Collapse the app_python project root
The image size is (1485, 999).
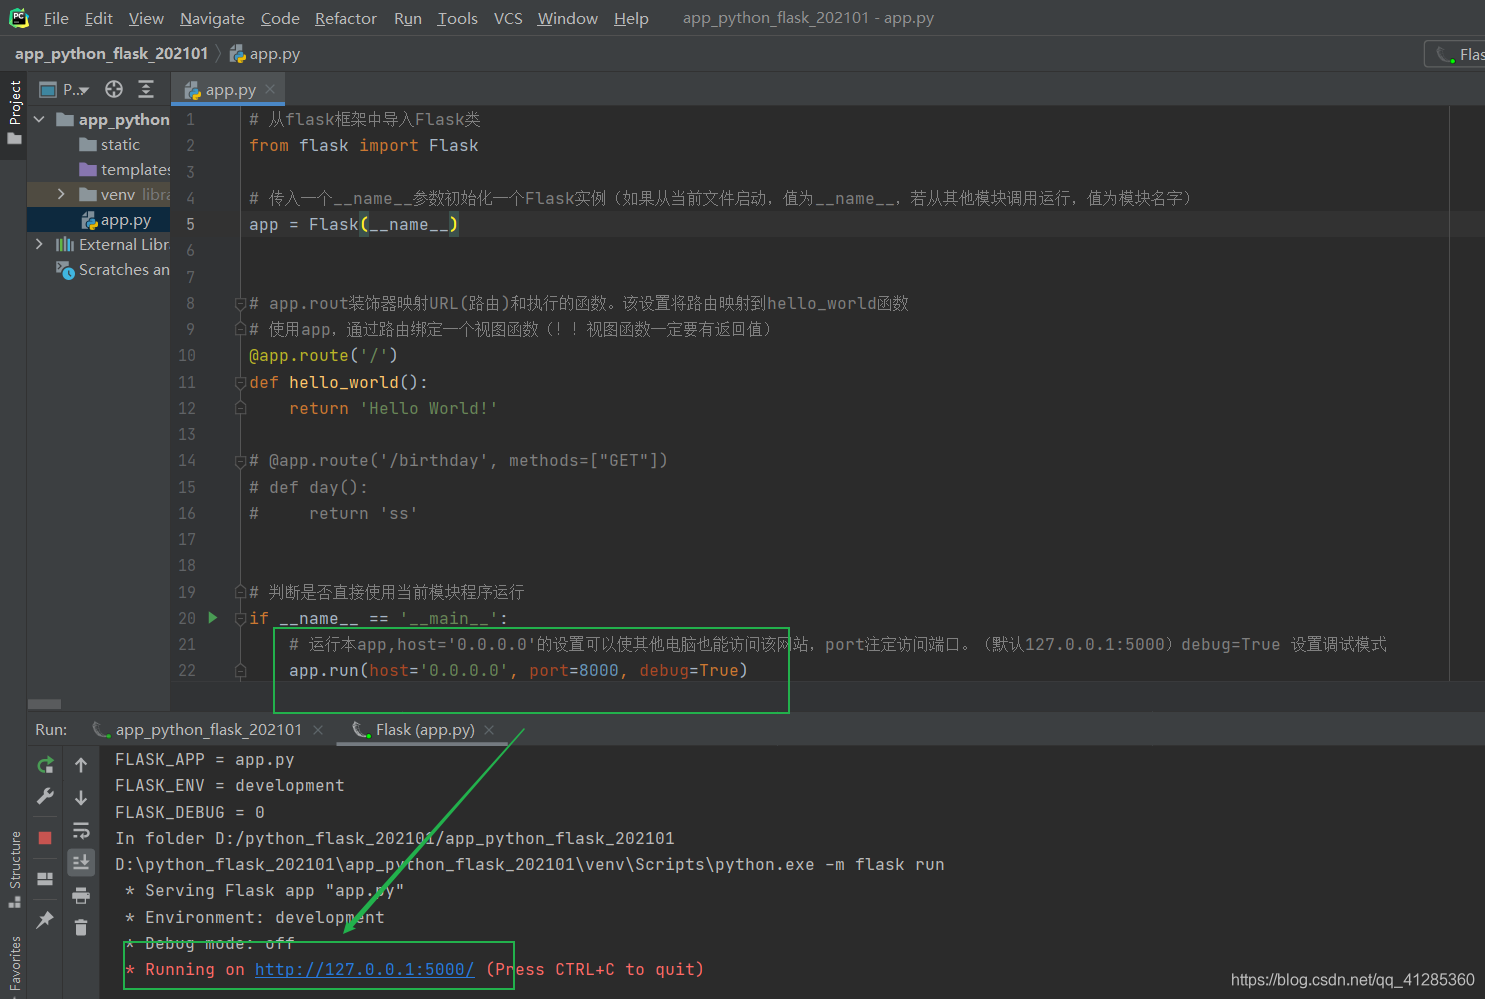39,119
